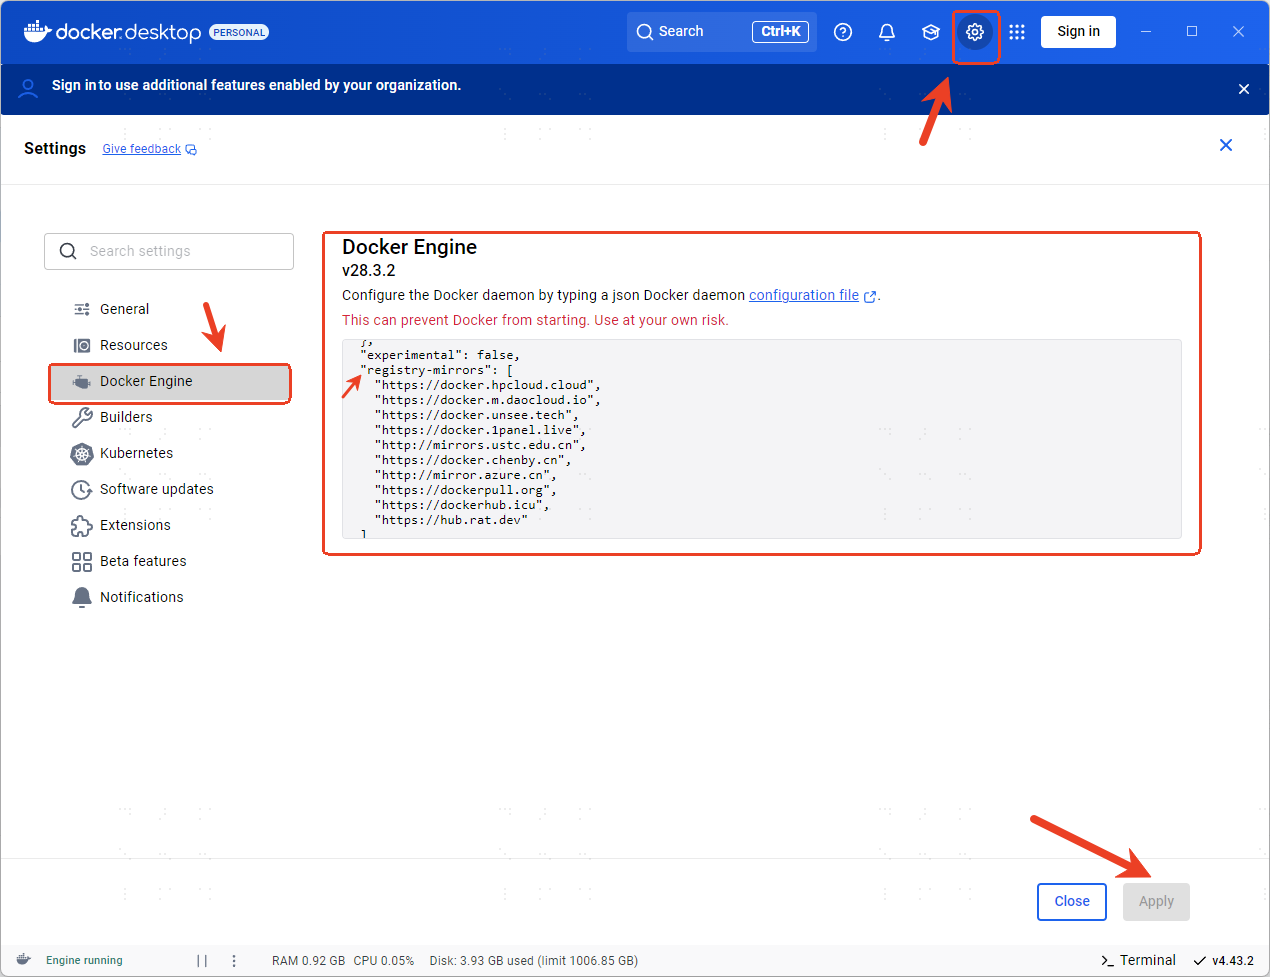The image size is (1270, 977).
Task: Open the General settings section
Action: click(x=124, y=310)
